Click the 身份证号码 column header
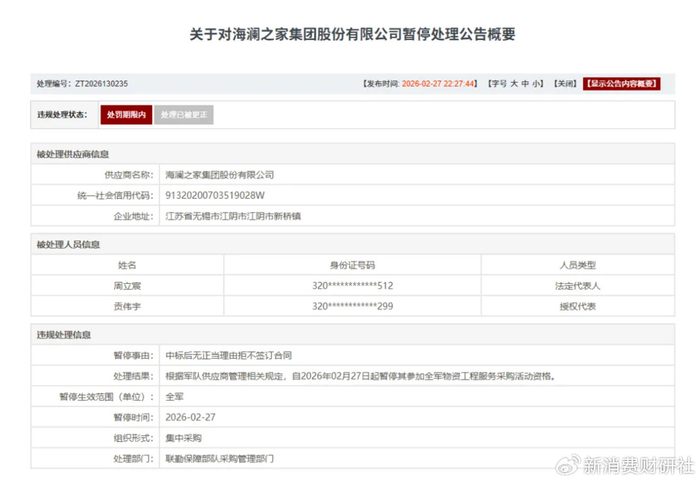 [353, 265]
